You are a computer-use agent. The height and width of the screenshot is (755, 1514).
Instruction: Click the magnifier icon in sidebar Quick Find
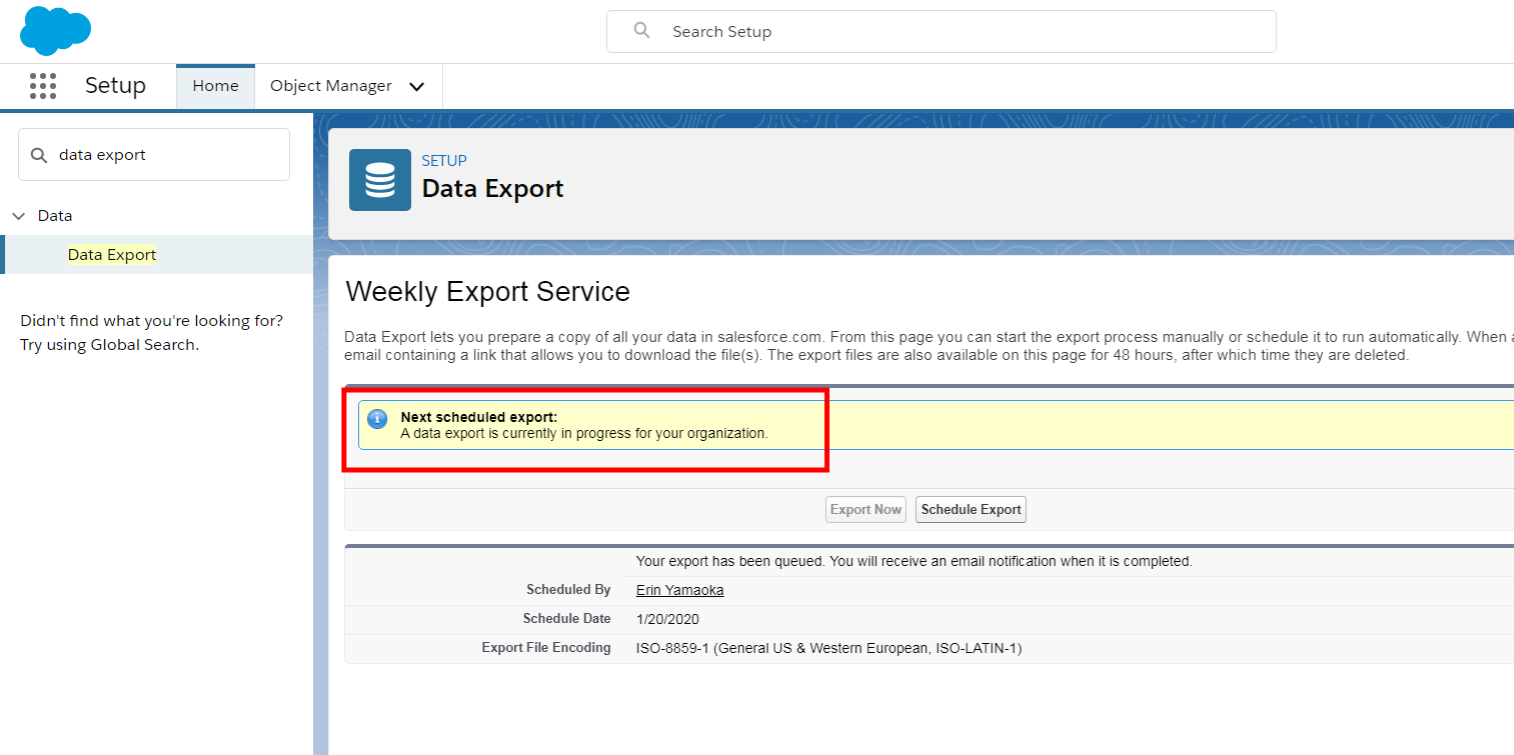tap(38, 154)
